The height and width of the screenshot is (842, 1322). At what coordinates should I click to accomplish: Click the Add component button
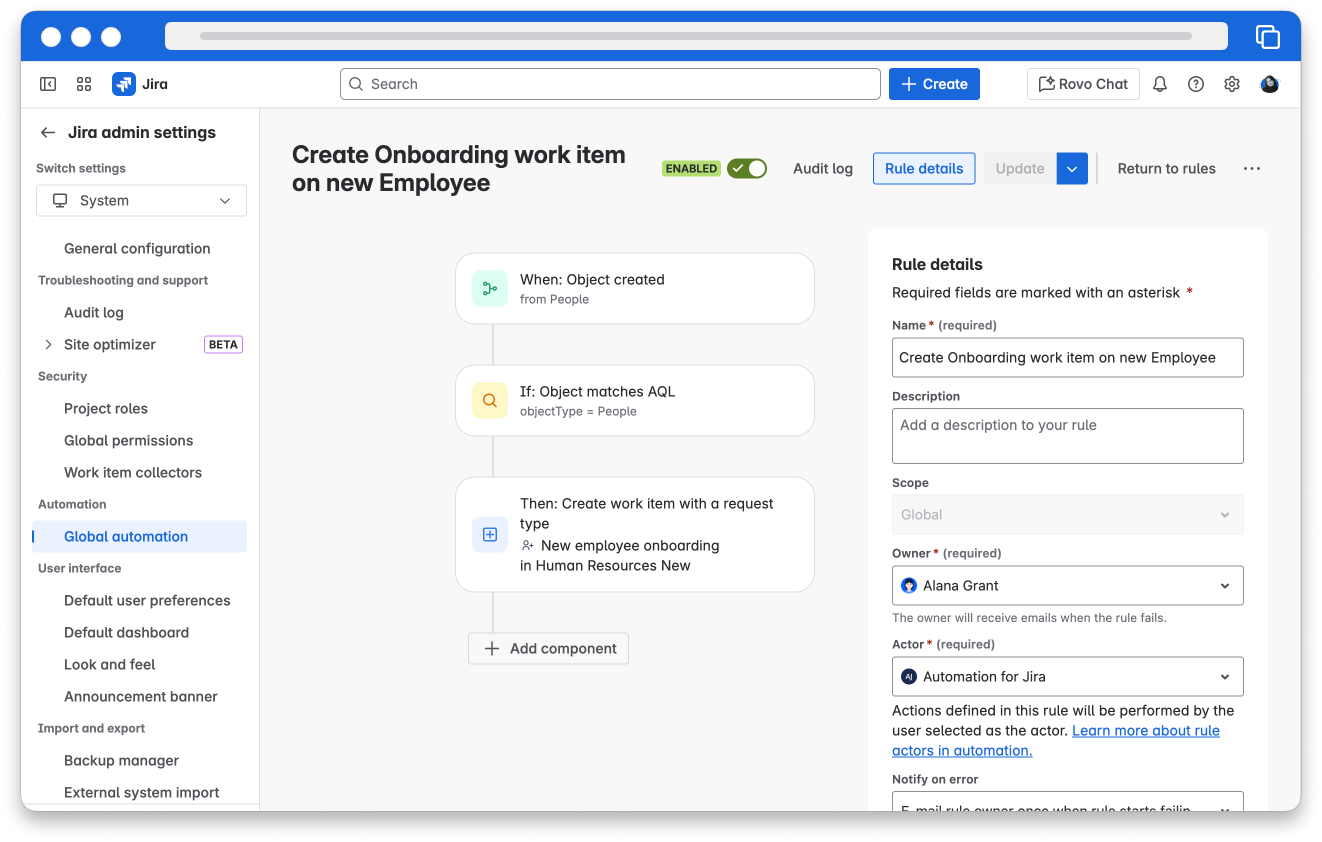click(x=548, y=649)
